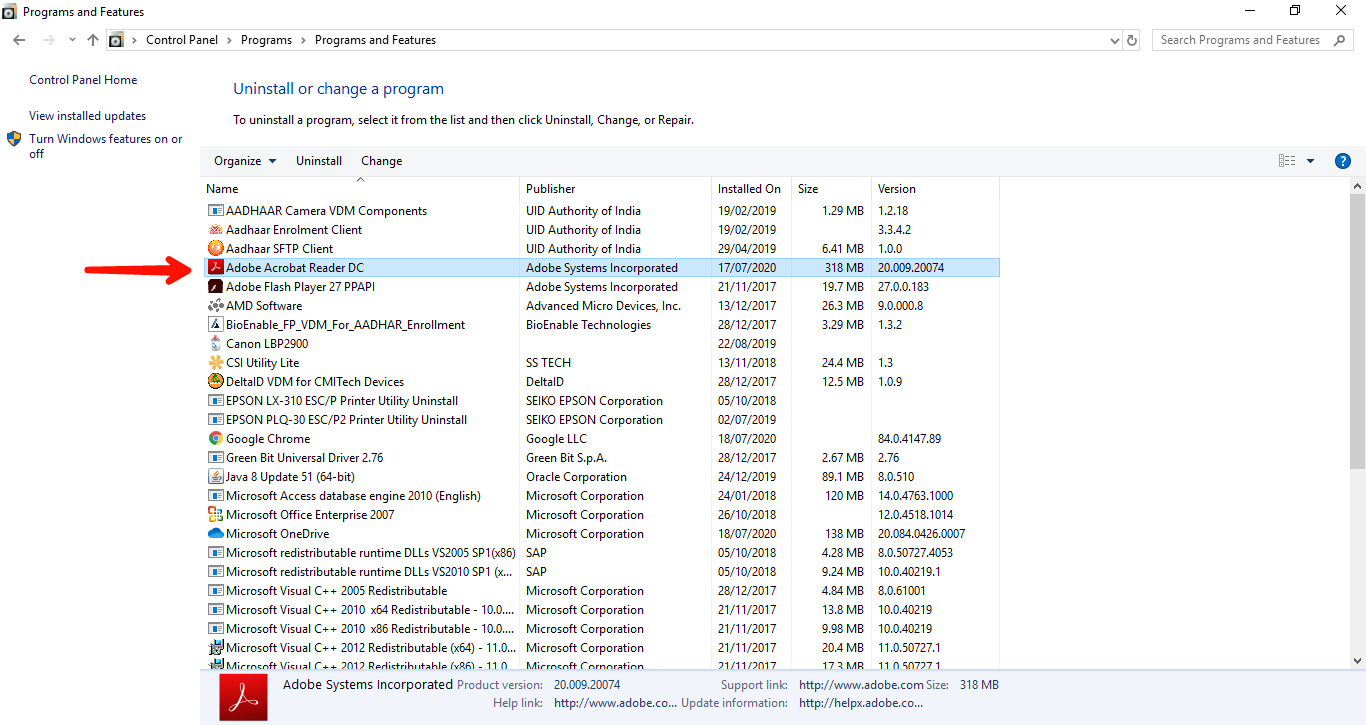This screenshot has height=725, width=1366.
Task: Click the Green Bit Universal Driver icon
Action: click(215, 458)
